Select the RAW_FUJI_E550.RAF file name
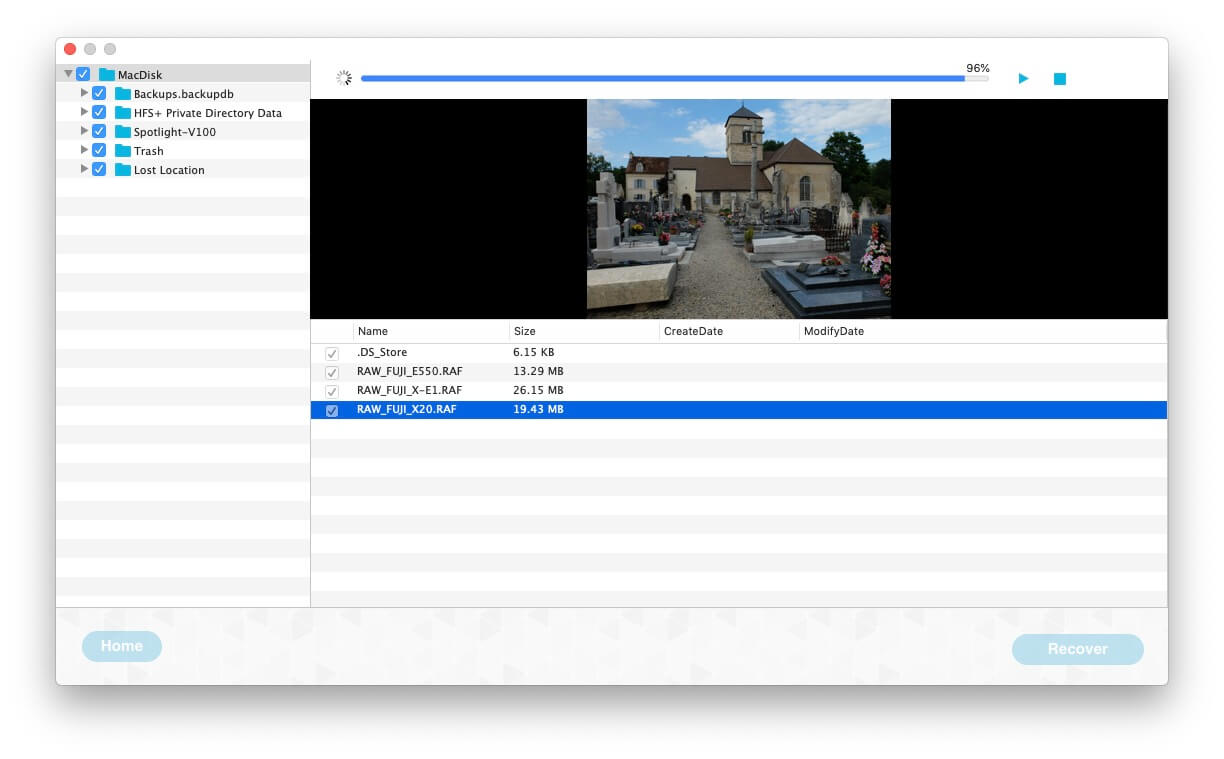 [x=410, y=372]
